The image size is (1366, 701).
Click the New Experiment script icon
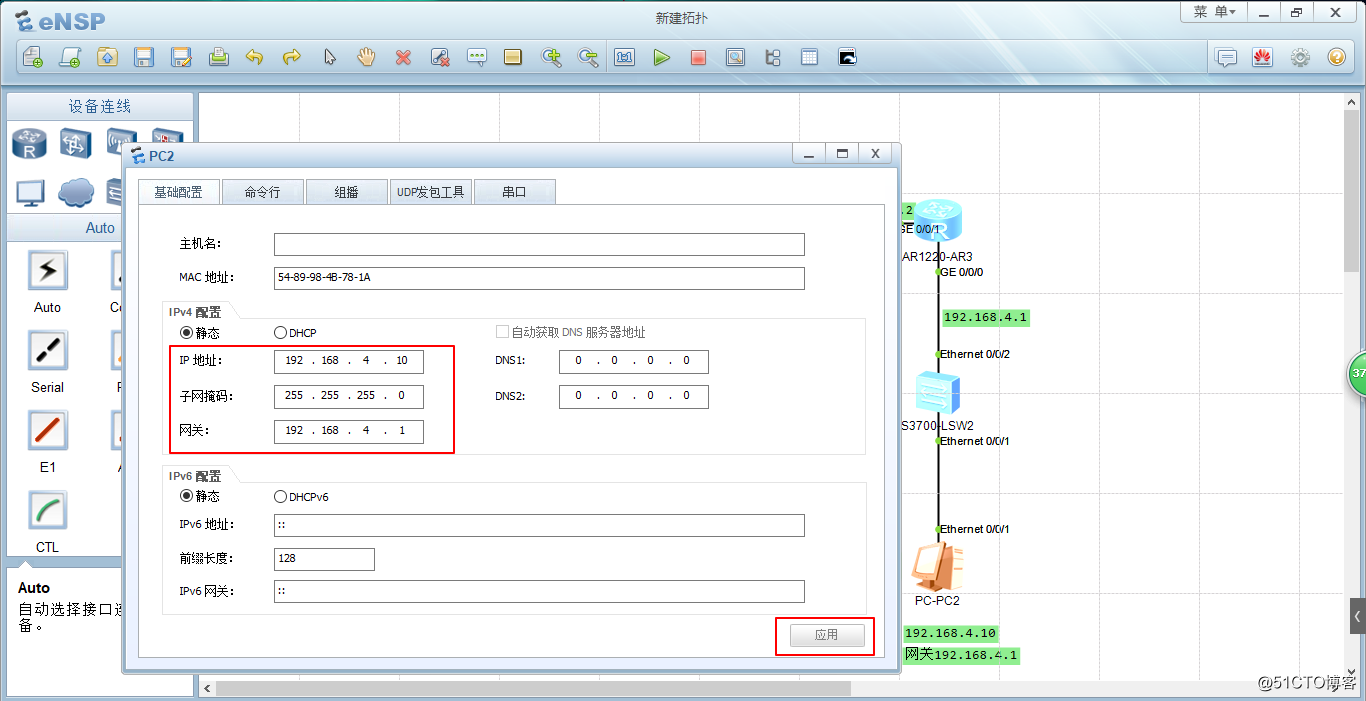pyautogui.click(x=69, y=57)
